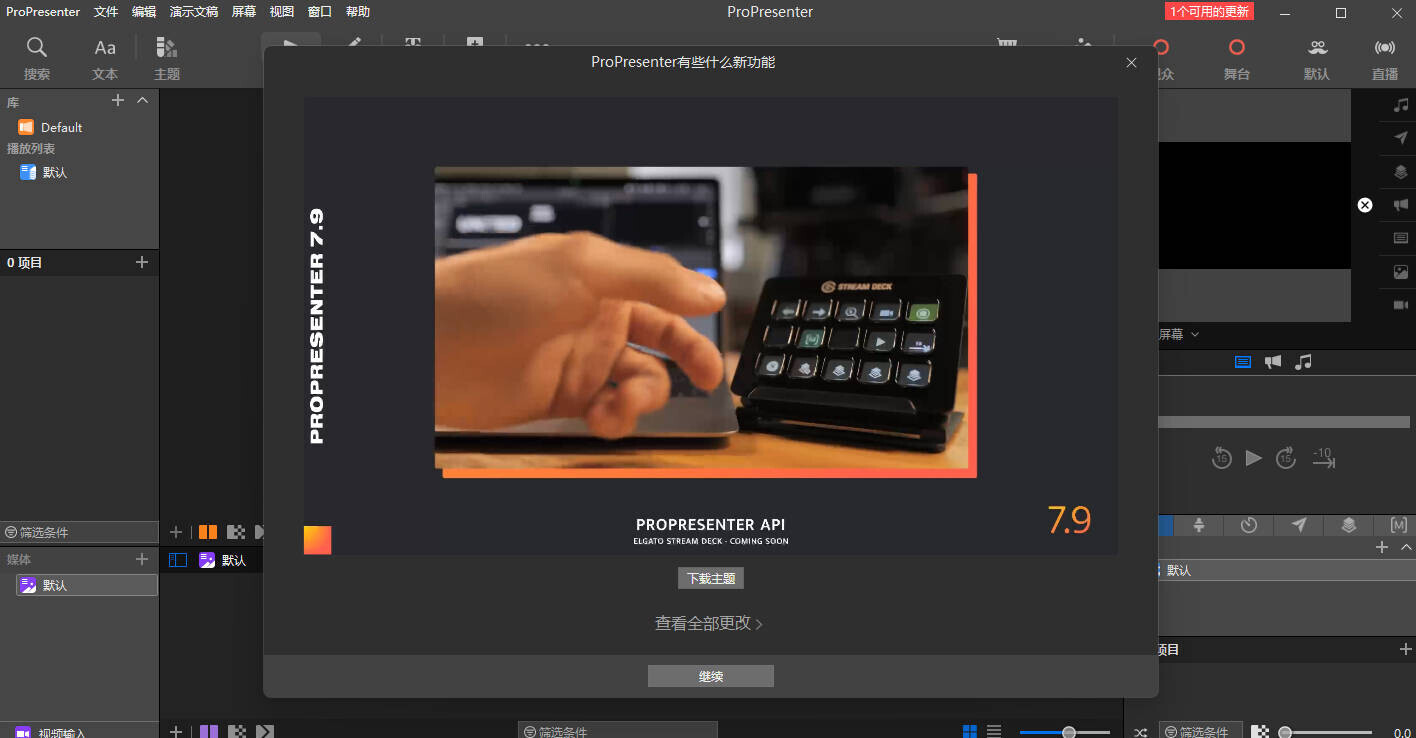Screen dimensions: 1416x738
Task: Switch media bin to list view
Action: pyautogui.click(x=994, y=732)
